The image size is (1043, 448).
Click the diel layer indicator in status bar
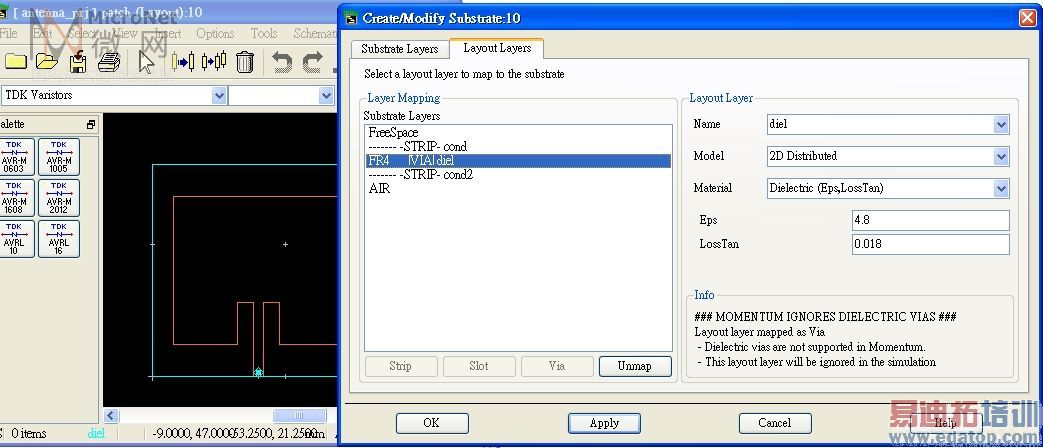96,433
